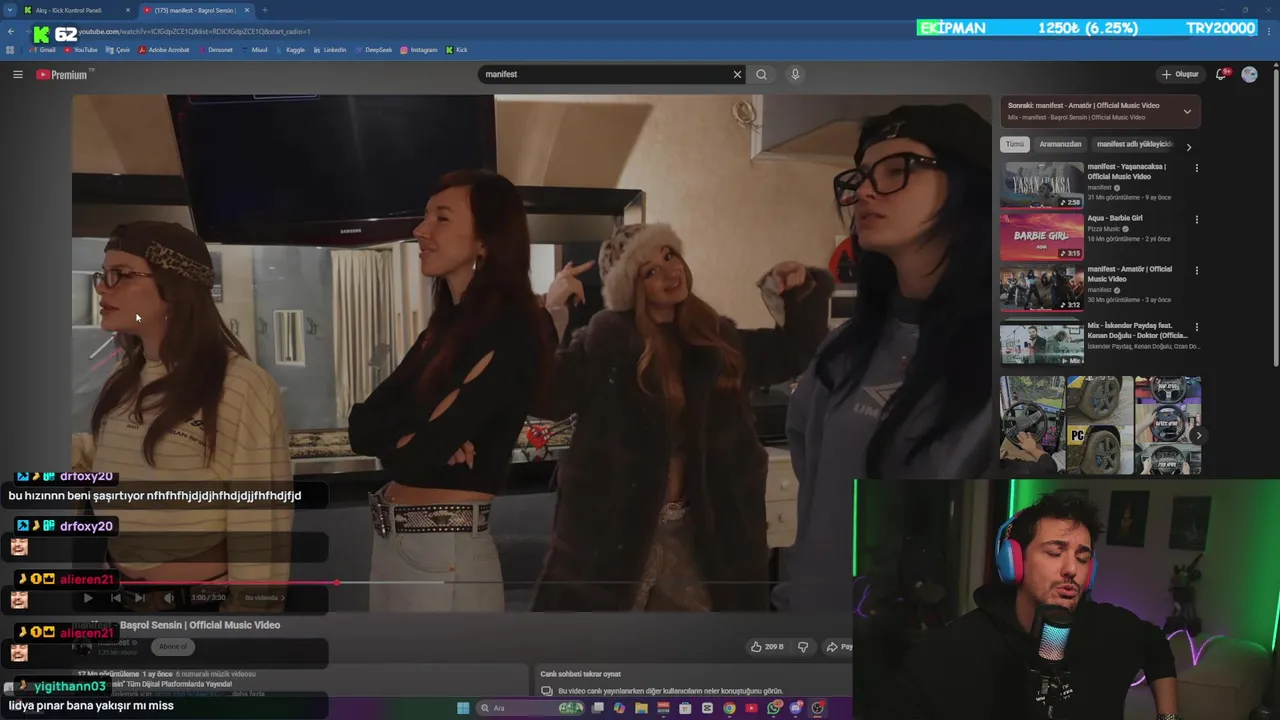Image resolution: width=1280 pixels, height=720 pixels.
Task: Skip to previous video in player
Action: (115, 598)
